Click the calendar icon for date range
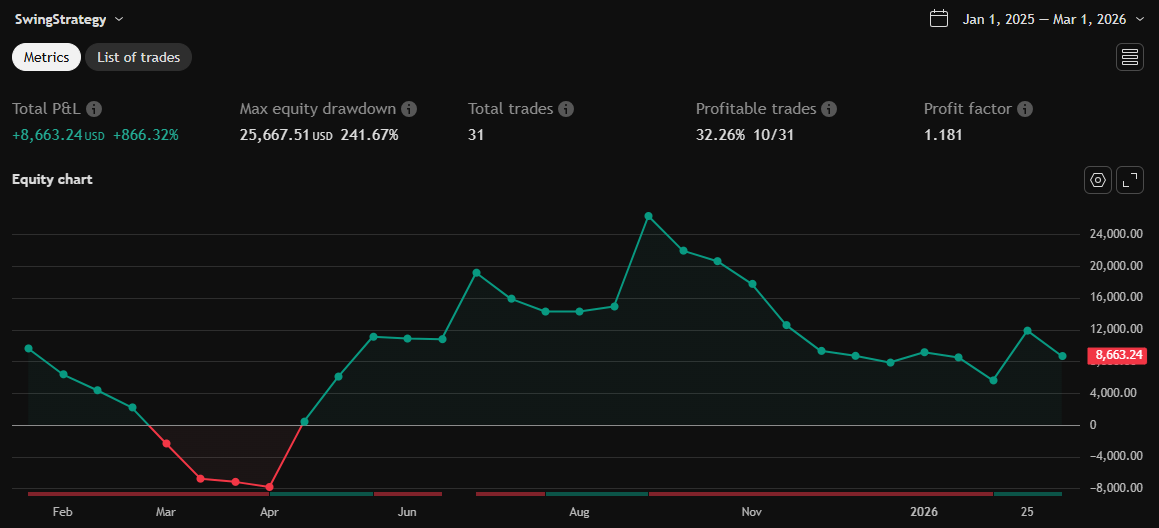Viewport: 1159px width, 528px height. point(938,19)
